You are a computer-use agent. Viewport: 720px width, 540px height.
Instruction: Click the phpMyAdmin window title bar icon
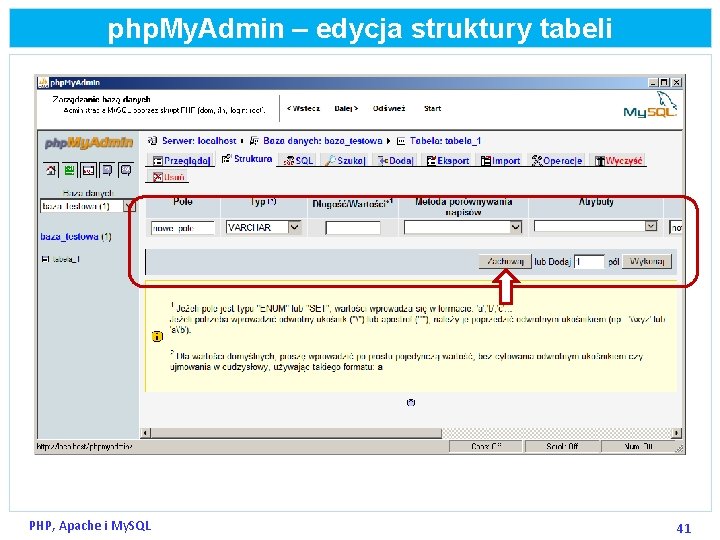click(x=43, y=83)
